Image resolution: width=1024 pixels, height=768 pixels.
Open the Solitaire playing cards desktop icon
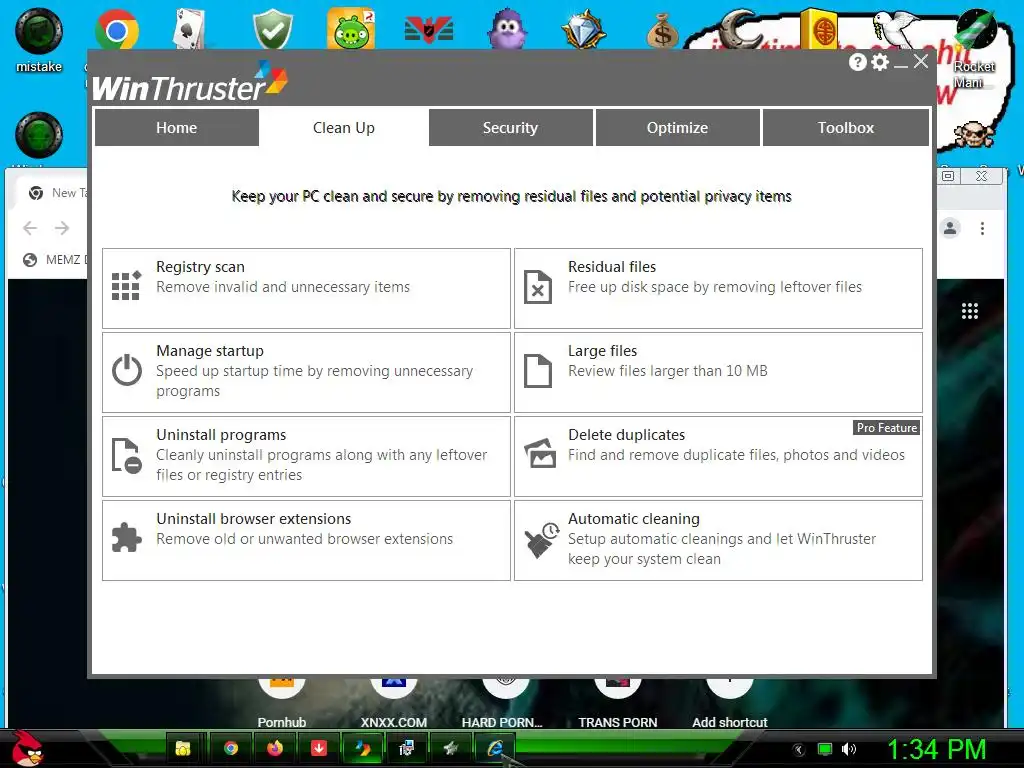click(189, 29)
